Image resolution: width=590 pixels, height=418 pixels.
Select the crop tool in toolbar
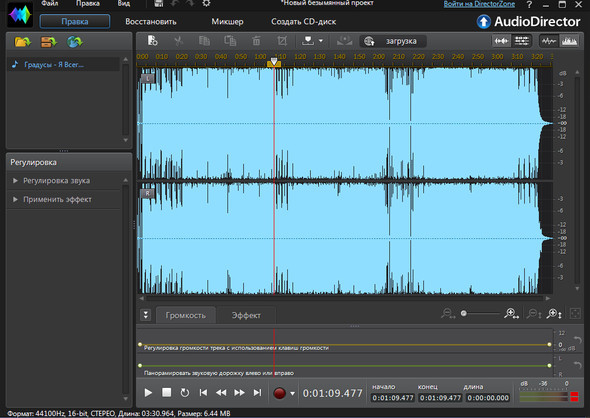[x=282, y=41]
